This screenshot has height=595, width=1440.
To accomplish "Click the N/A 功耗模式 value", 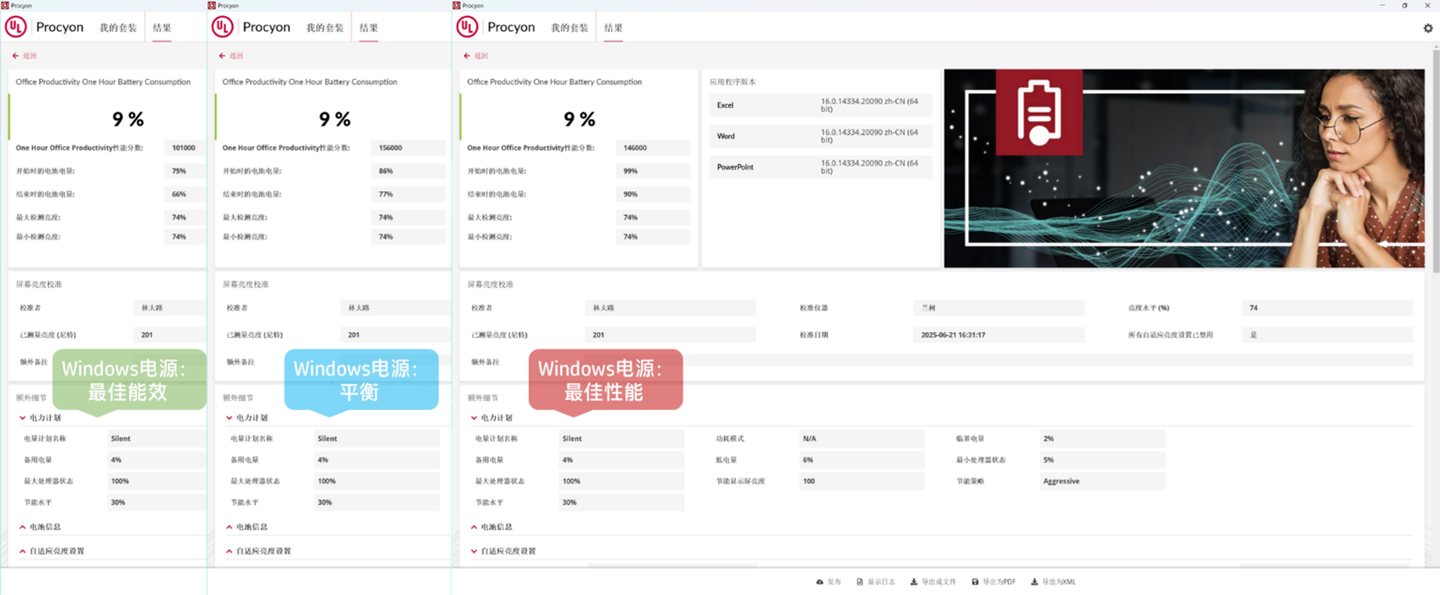I will coord(862,438).
